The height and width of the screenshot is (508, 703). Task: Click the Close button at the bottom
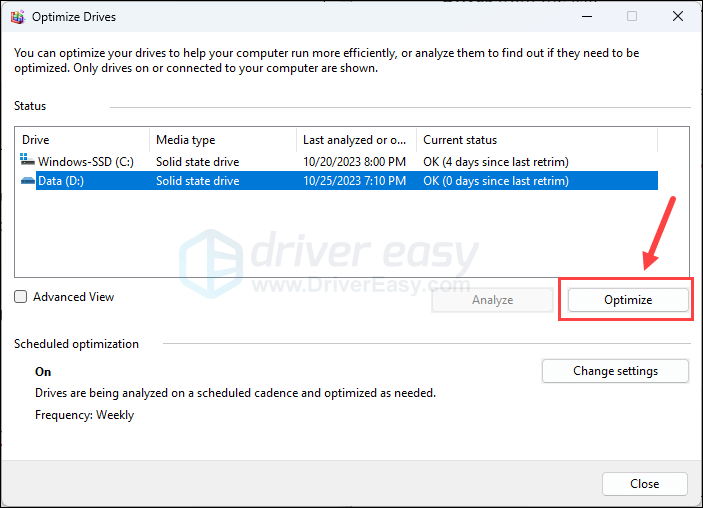pyautogui.click(x=644, y=484)
